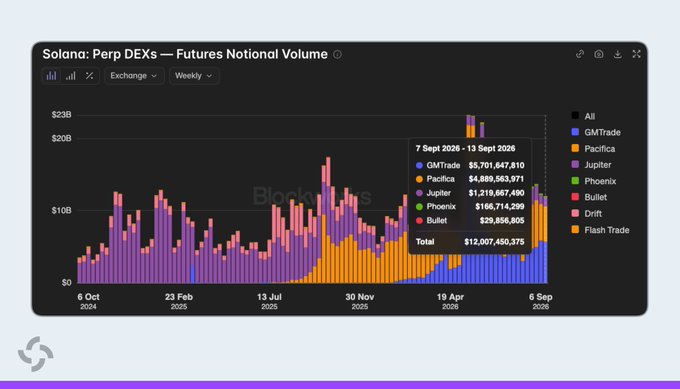Image resolution: width=680 pixels, height=389 pixels.
Task: Click the GMTrade value $5,701,647,810
Action: [x=496, y=165]
